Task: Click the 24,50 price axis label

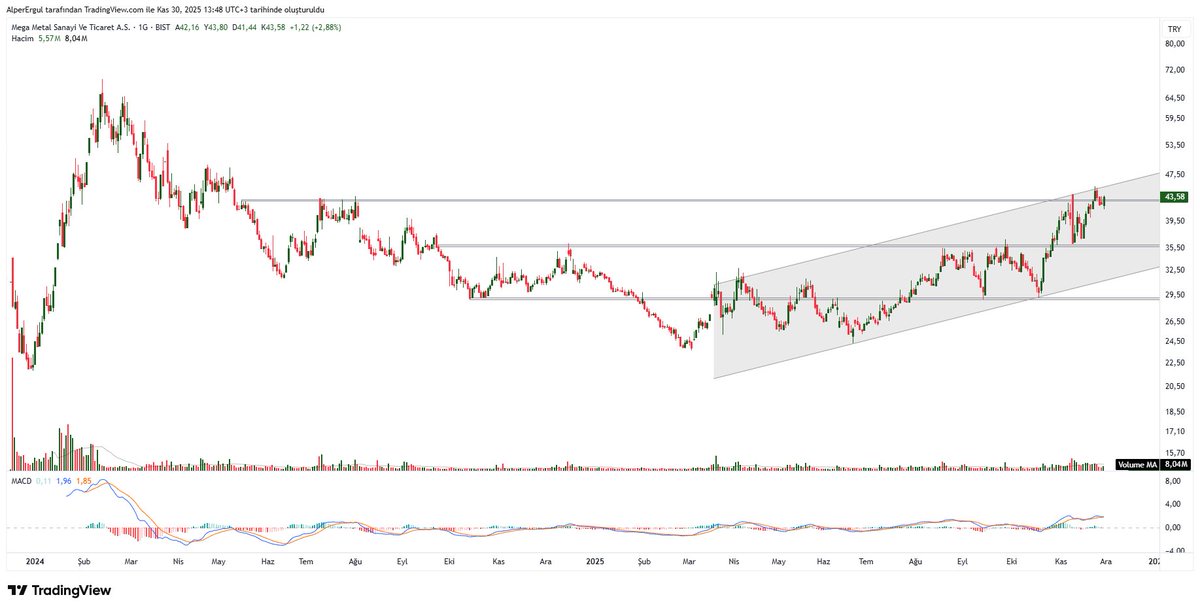Action: pyautogui.click(x=1174, y=341)
